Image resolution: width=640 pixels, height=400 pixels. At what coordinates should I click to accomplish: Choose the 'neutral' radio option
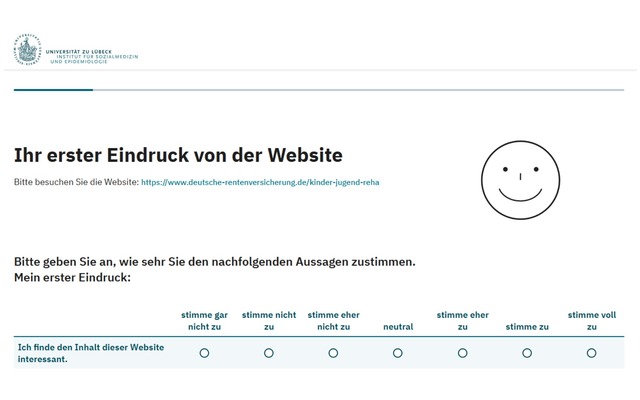pos(398,353)
